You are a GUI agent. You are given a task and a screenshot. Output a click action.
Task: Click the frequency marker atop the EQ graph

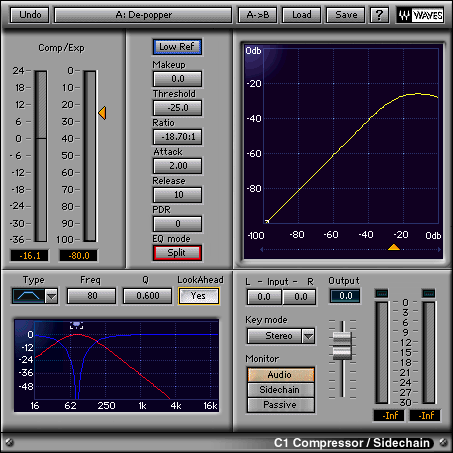click(76, 325)
